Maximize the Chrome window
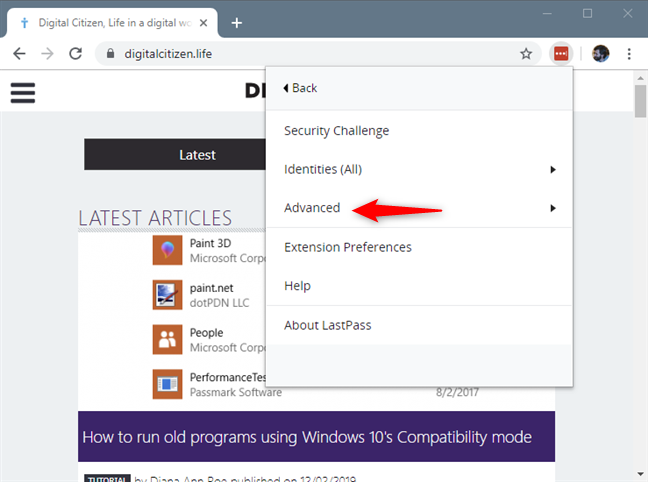The image size is (648, 482). 587,14
